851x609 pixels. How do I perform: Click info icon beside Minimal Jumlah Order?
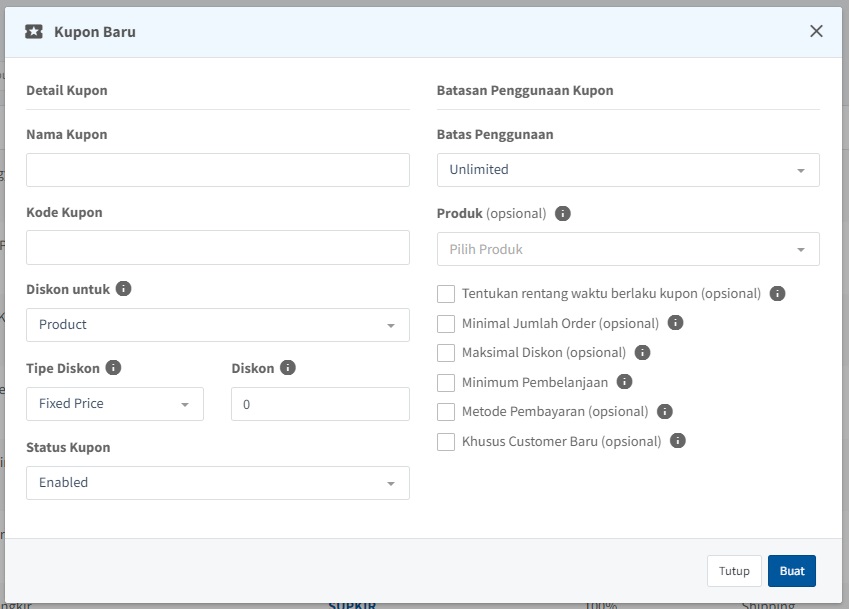(x=675, y=323)
